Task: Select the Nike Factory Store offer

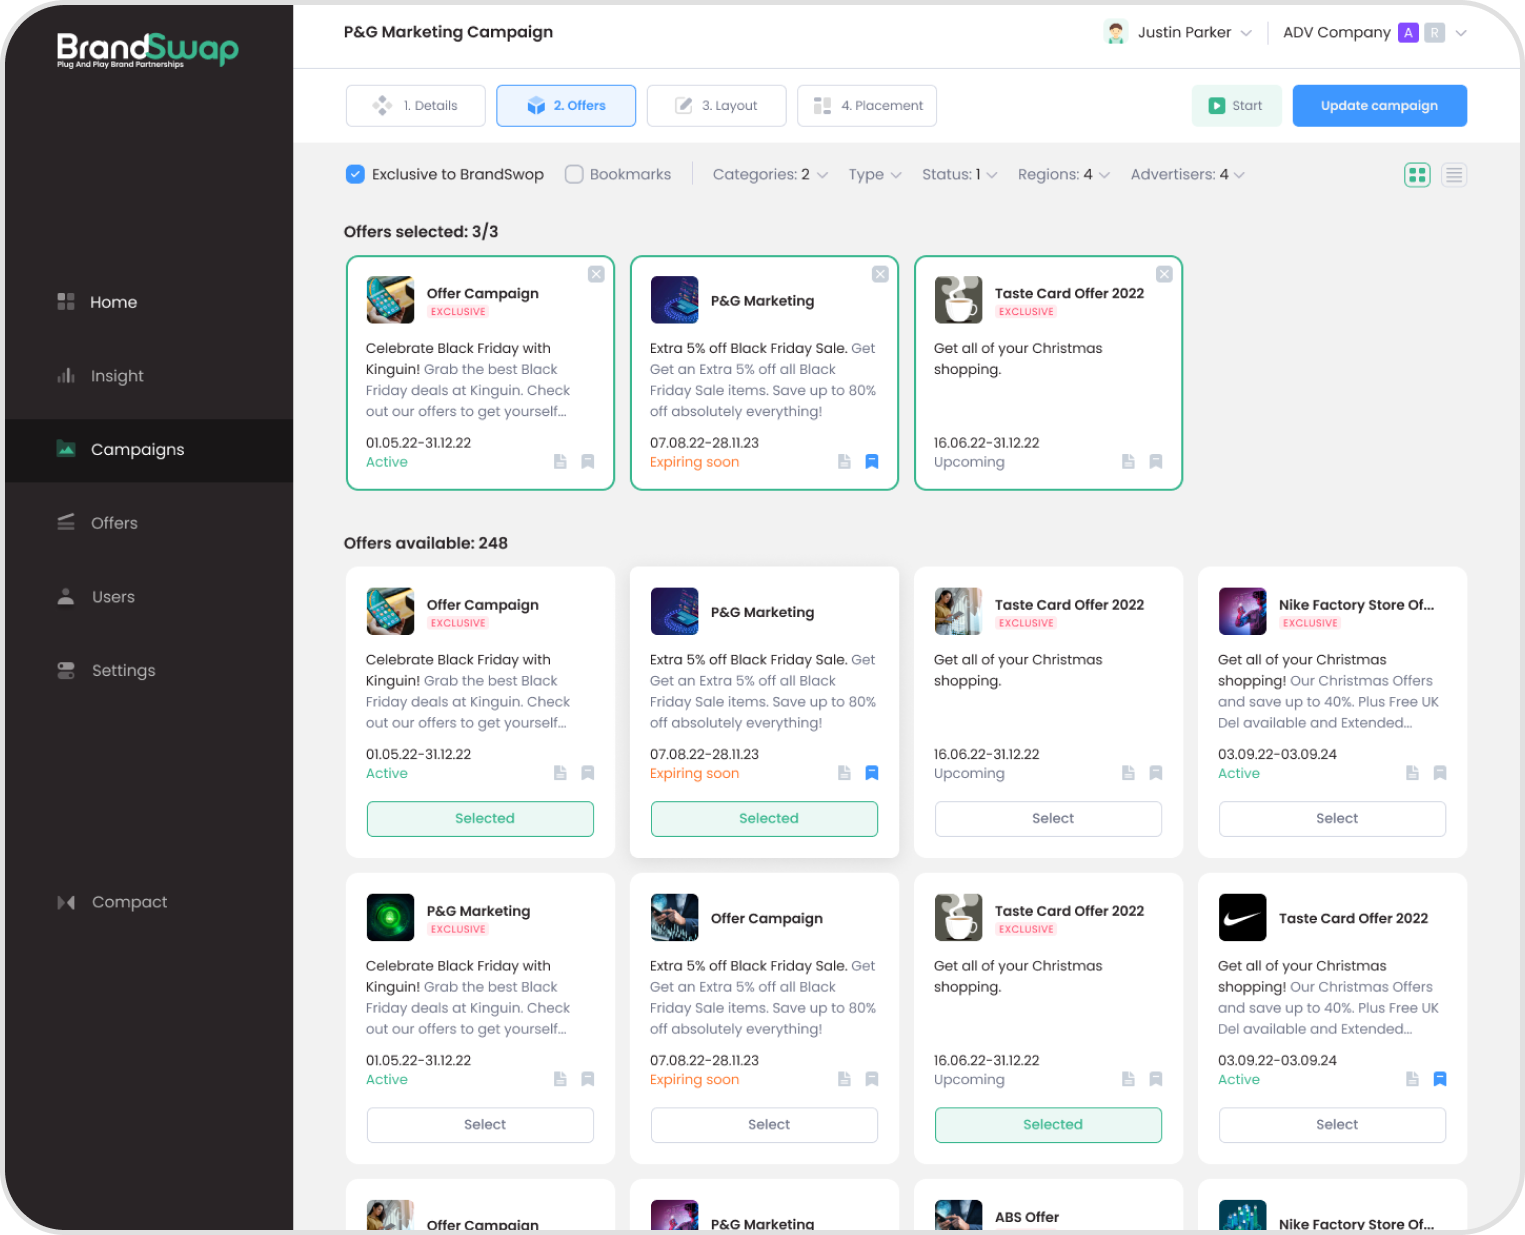Action: click(x=1332, y=819)
